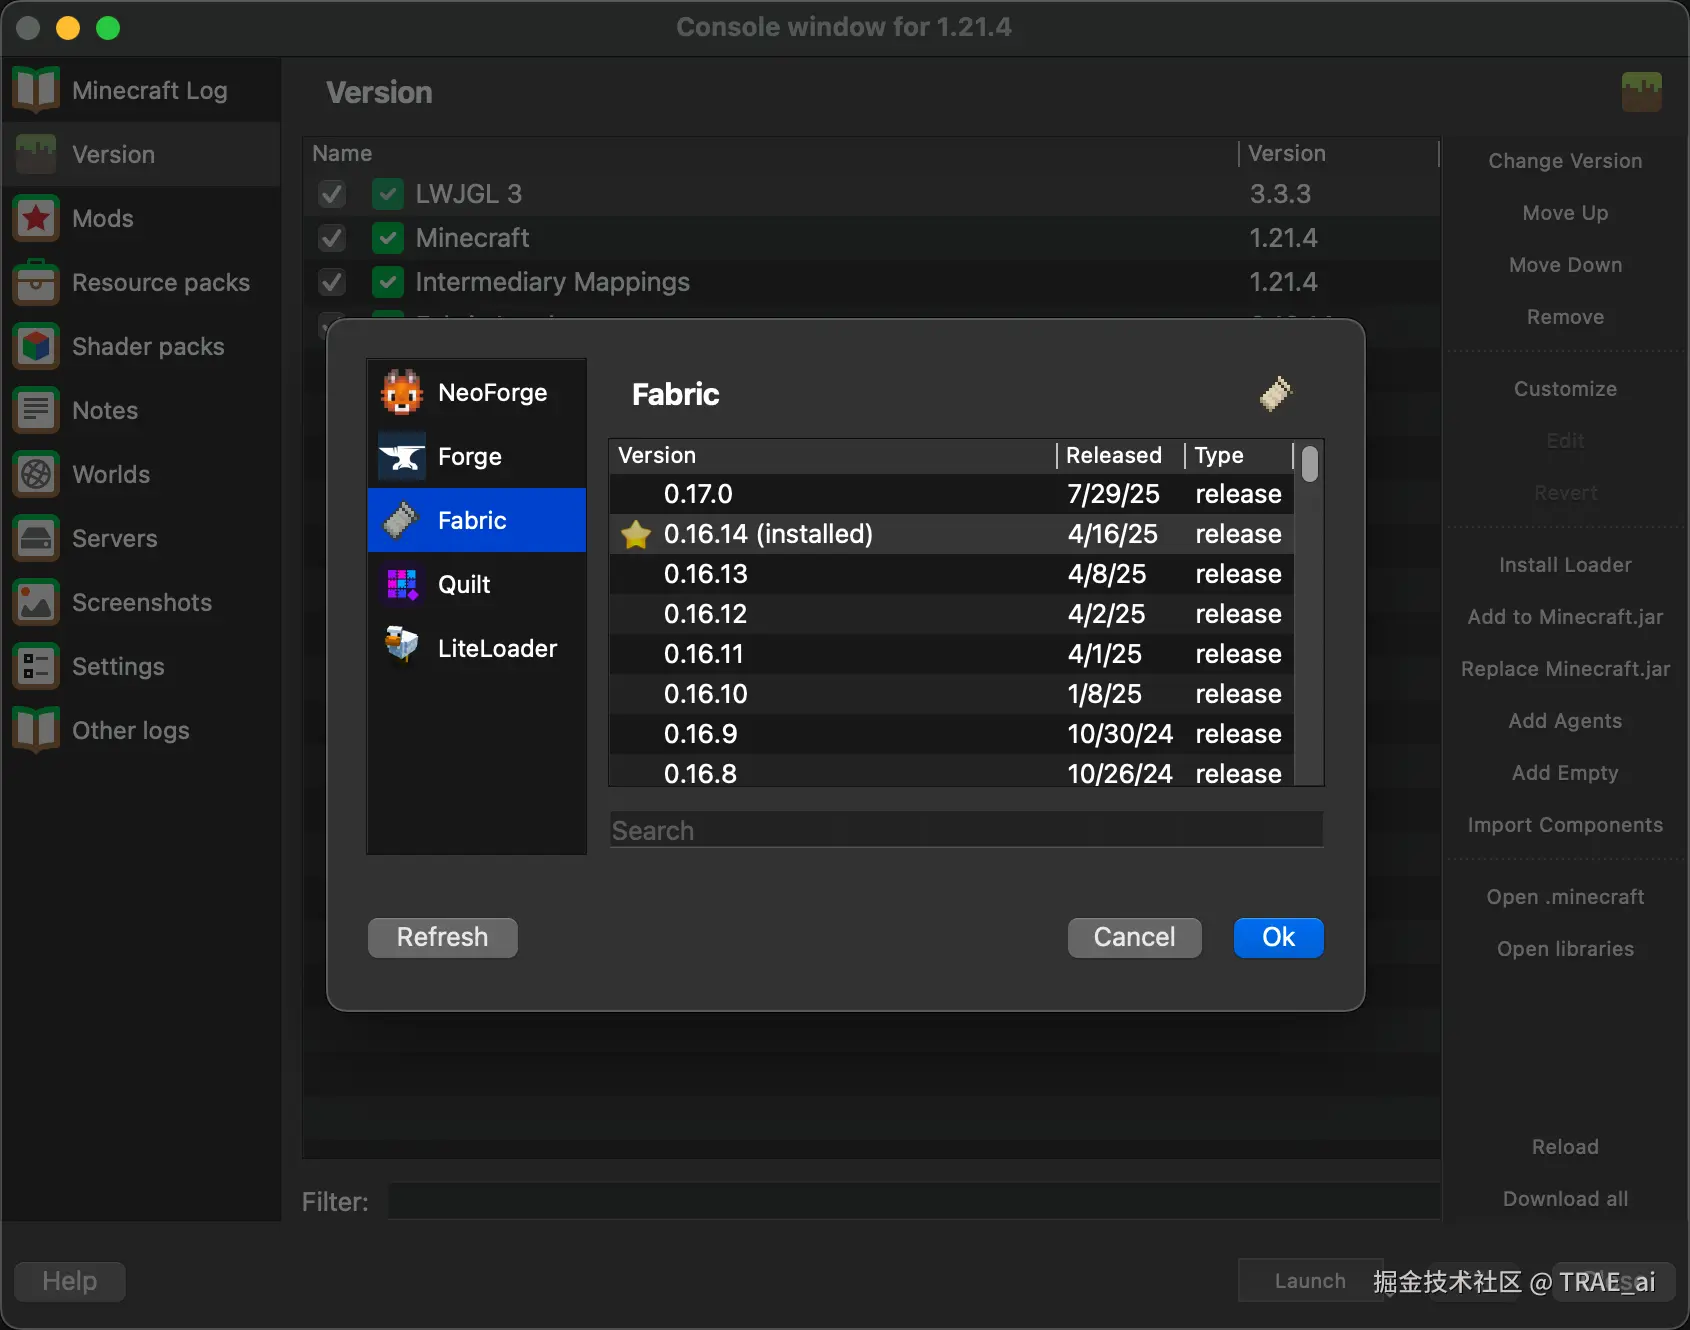Cancel the loader selection dialog
Screen dimensions: 1690x1330
[x=1135, y=937]
